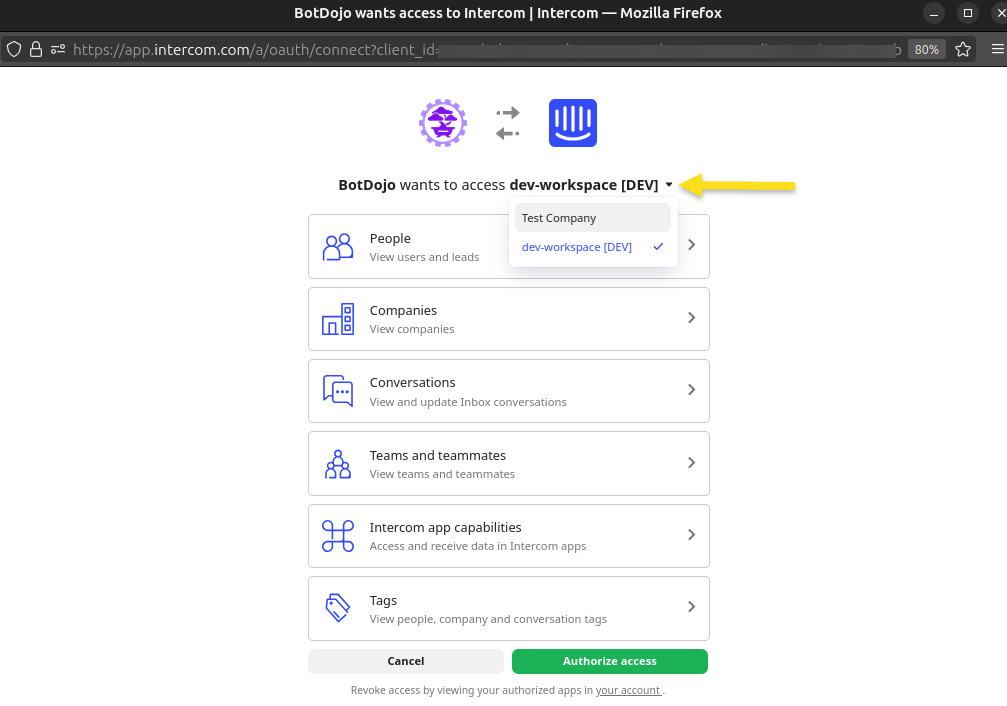
Task: Click the Cancel button
Action: point(406,661)
